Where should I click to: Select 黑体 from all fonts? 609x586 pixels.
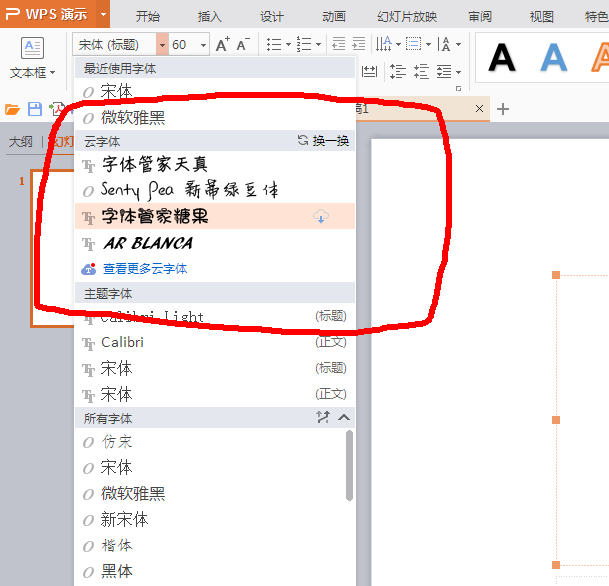point(210,571)
